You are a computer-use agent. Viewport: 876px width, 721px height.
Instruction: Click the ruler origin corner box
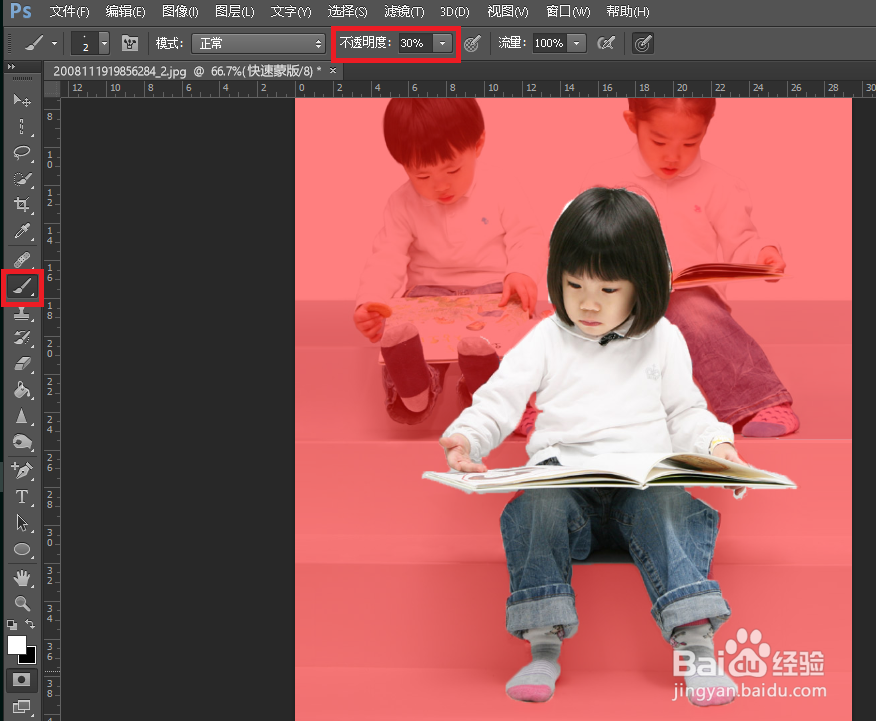click(51, 88)
